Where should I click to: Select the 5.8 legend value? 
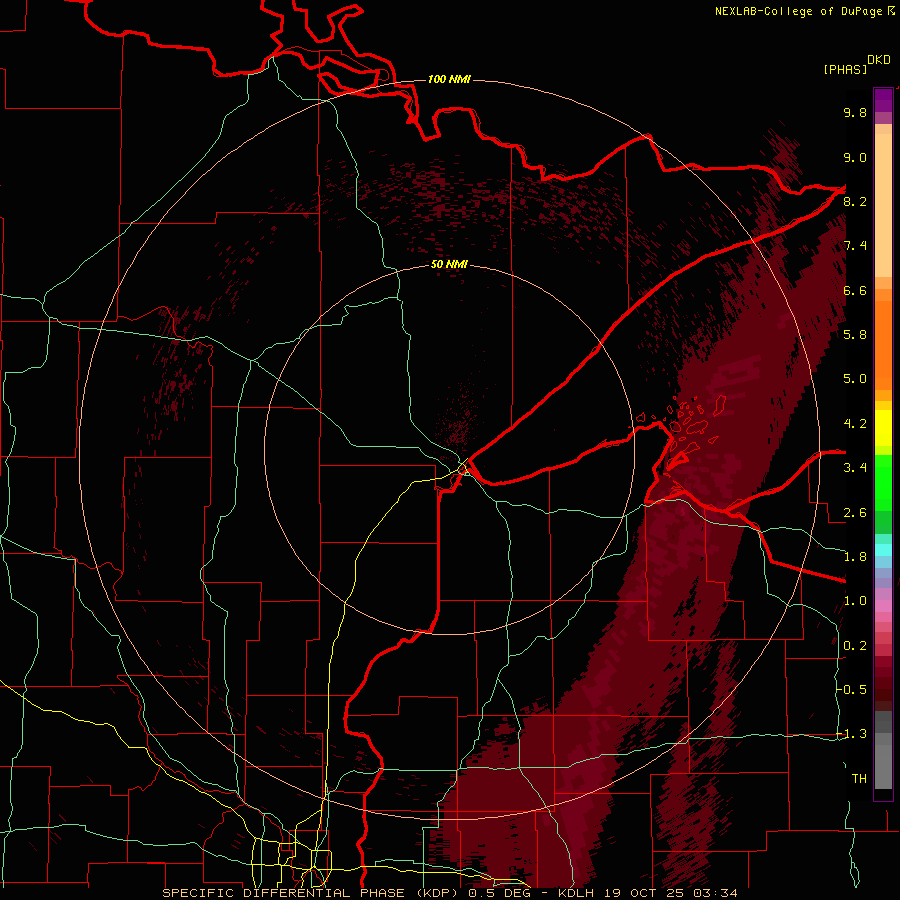(x=855, y=335)
